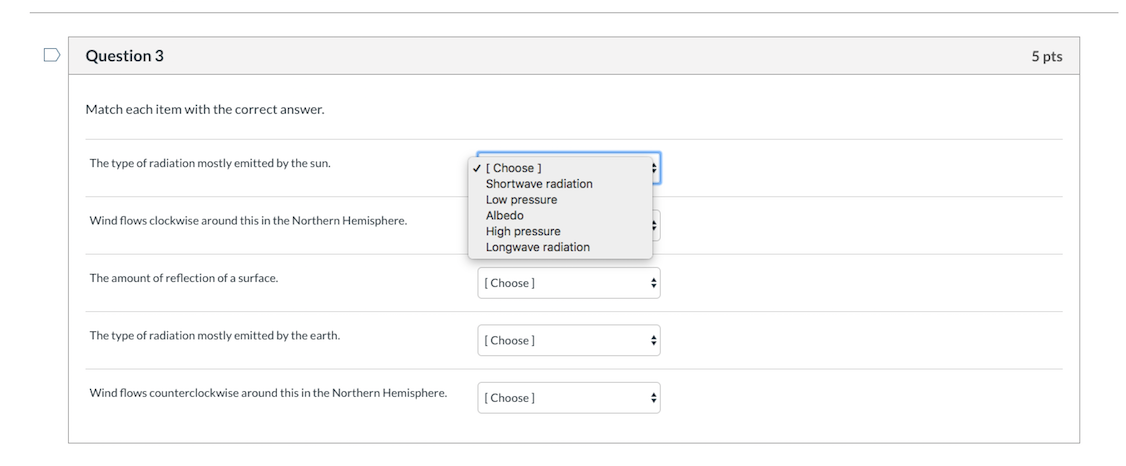Flag Question 3 with the bookmark icon
1126x466 pixels.
(52, 55)
